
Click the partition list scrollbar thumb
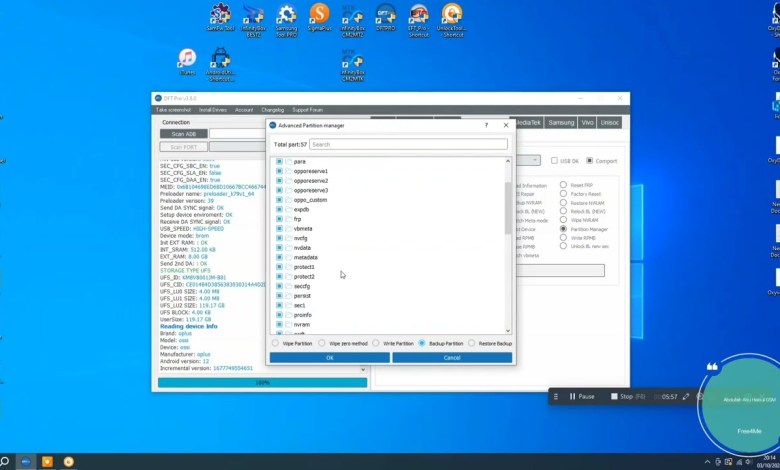click(508, 208)
